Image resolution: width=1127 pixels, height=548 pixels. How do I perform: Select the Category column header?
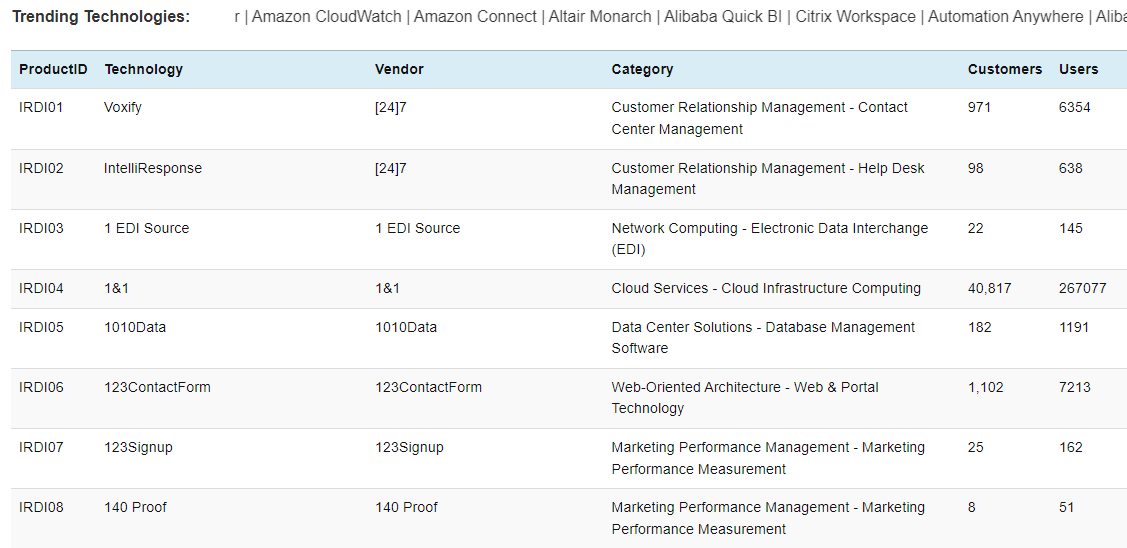[x=642, y=70]
